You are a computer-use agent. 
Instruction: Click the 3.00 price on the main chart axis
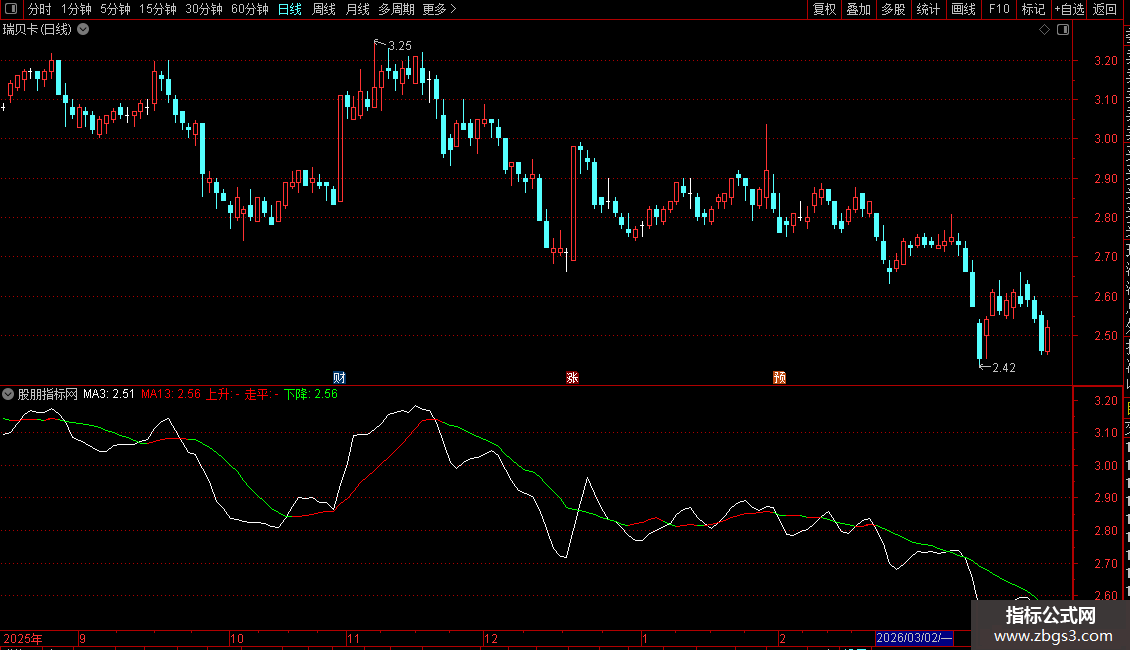[x=1105, y=139]
